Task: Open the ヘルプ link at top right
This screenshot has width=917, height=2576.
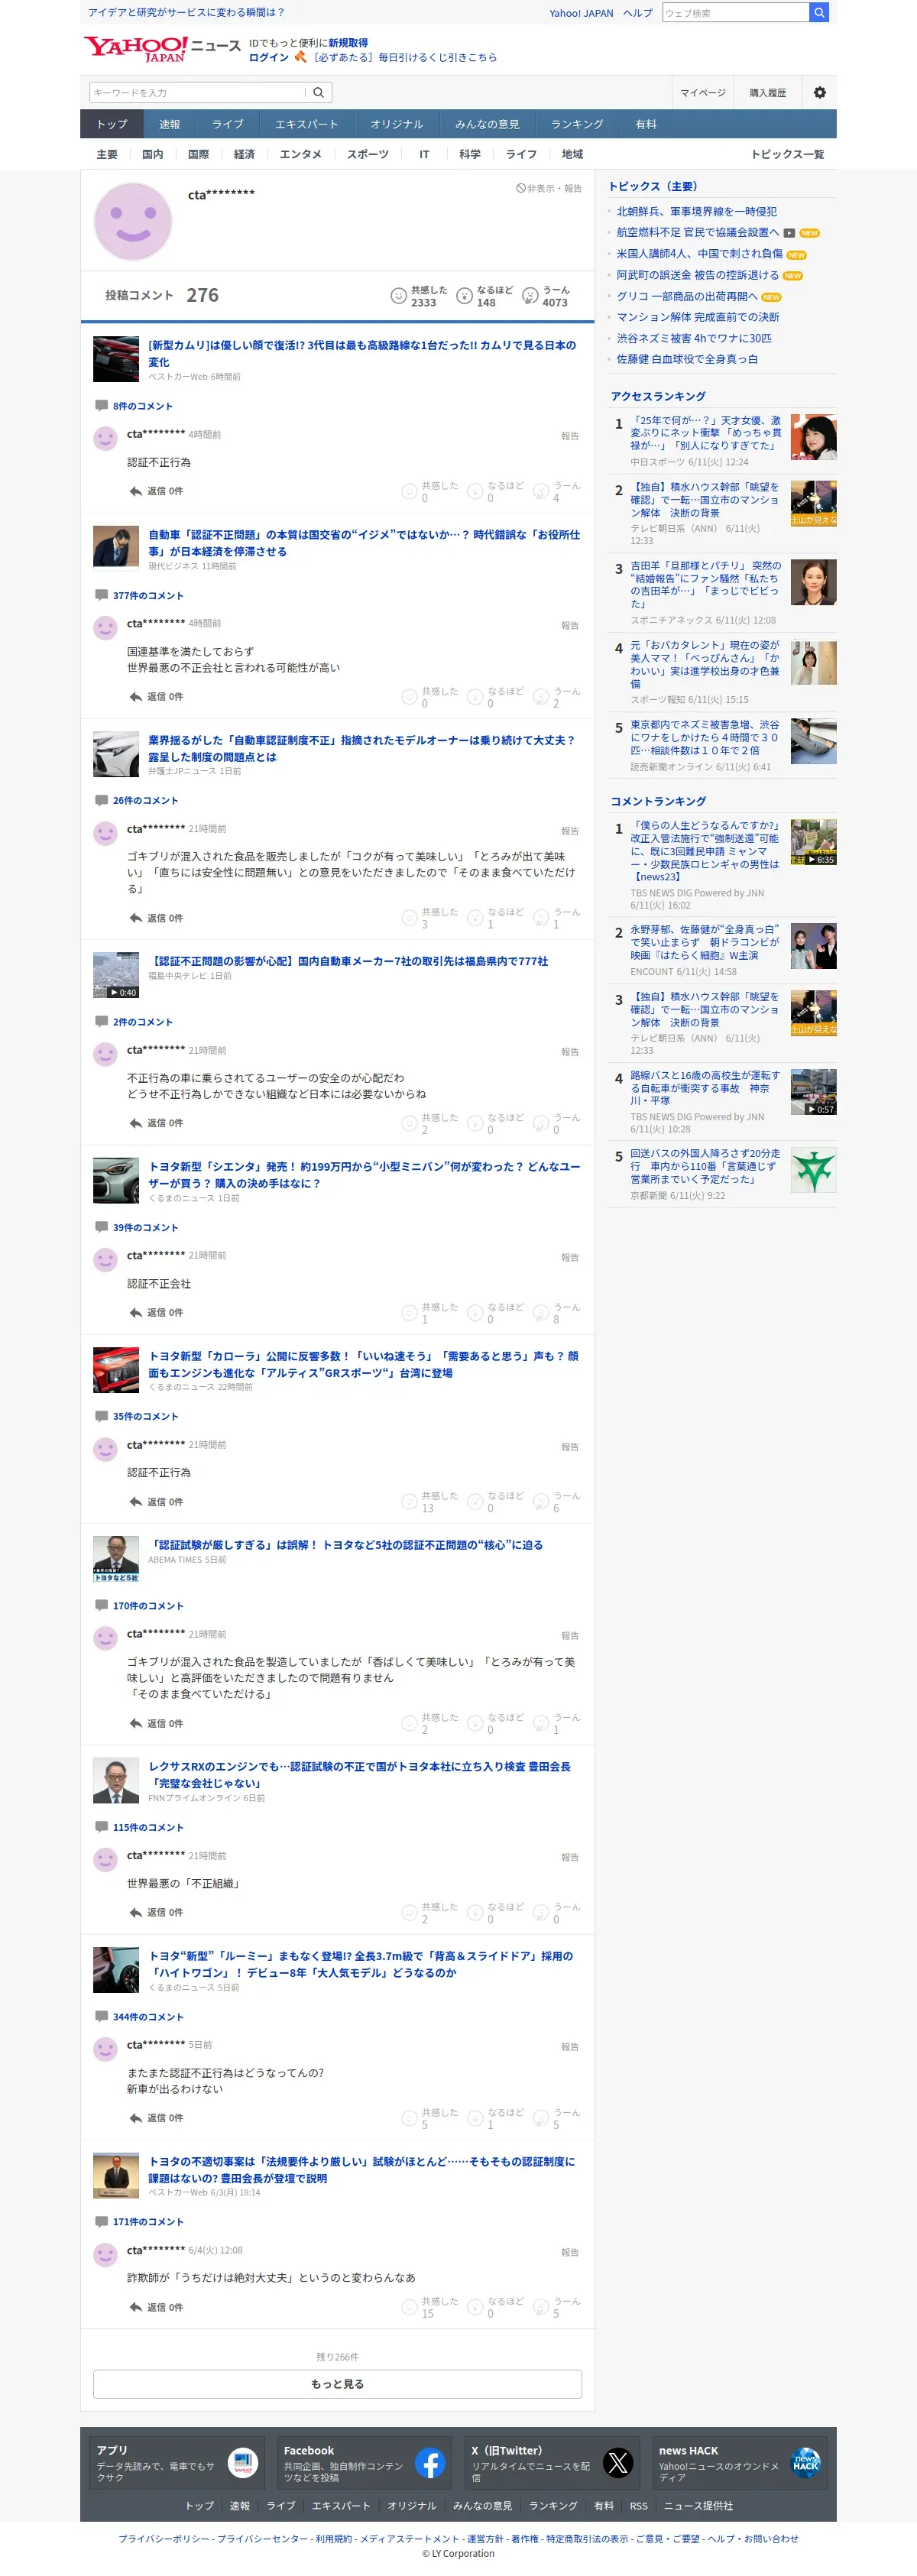Action: pyautogui.click(x=637, y=13)
